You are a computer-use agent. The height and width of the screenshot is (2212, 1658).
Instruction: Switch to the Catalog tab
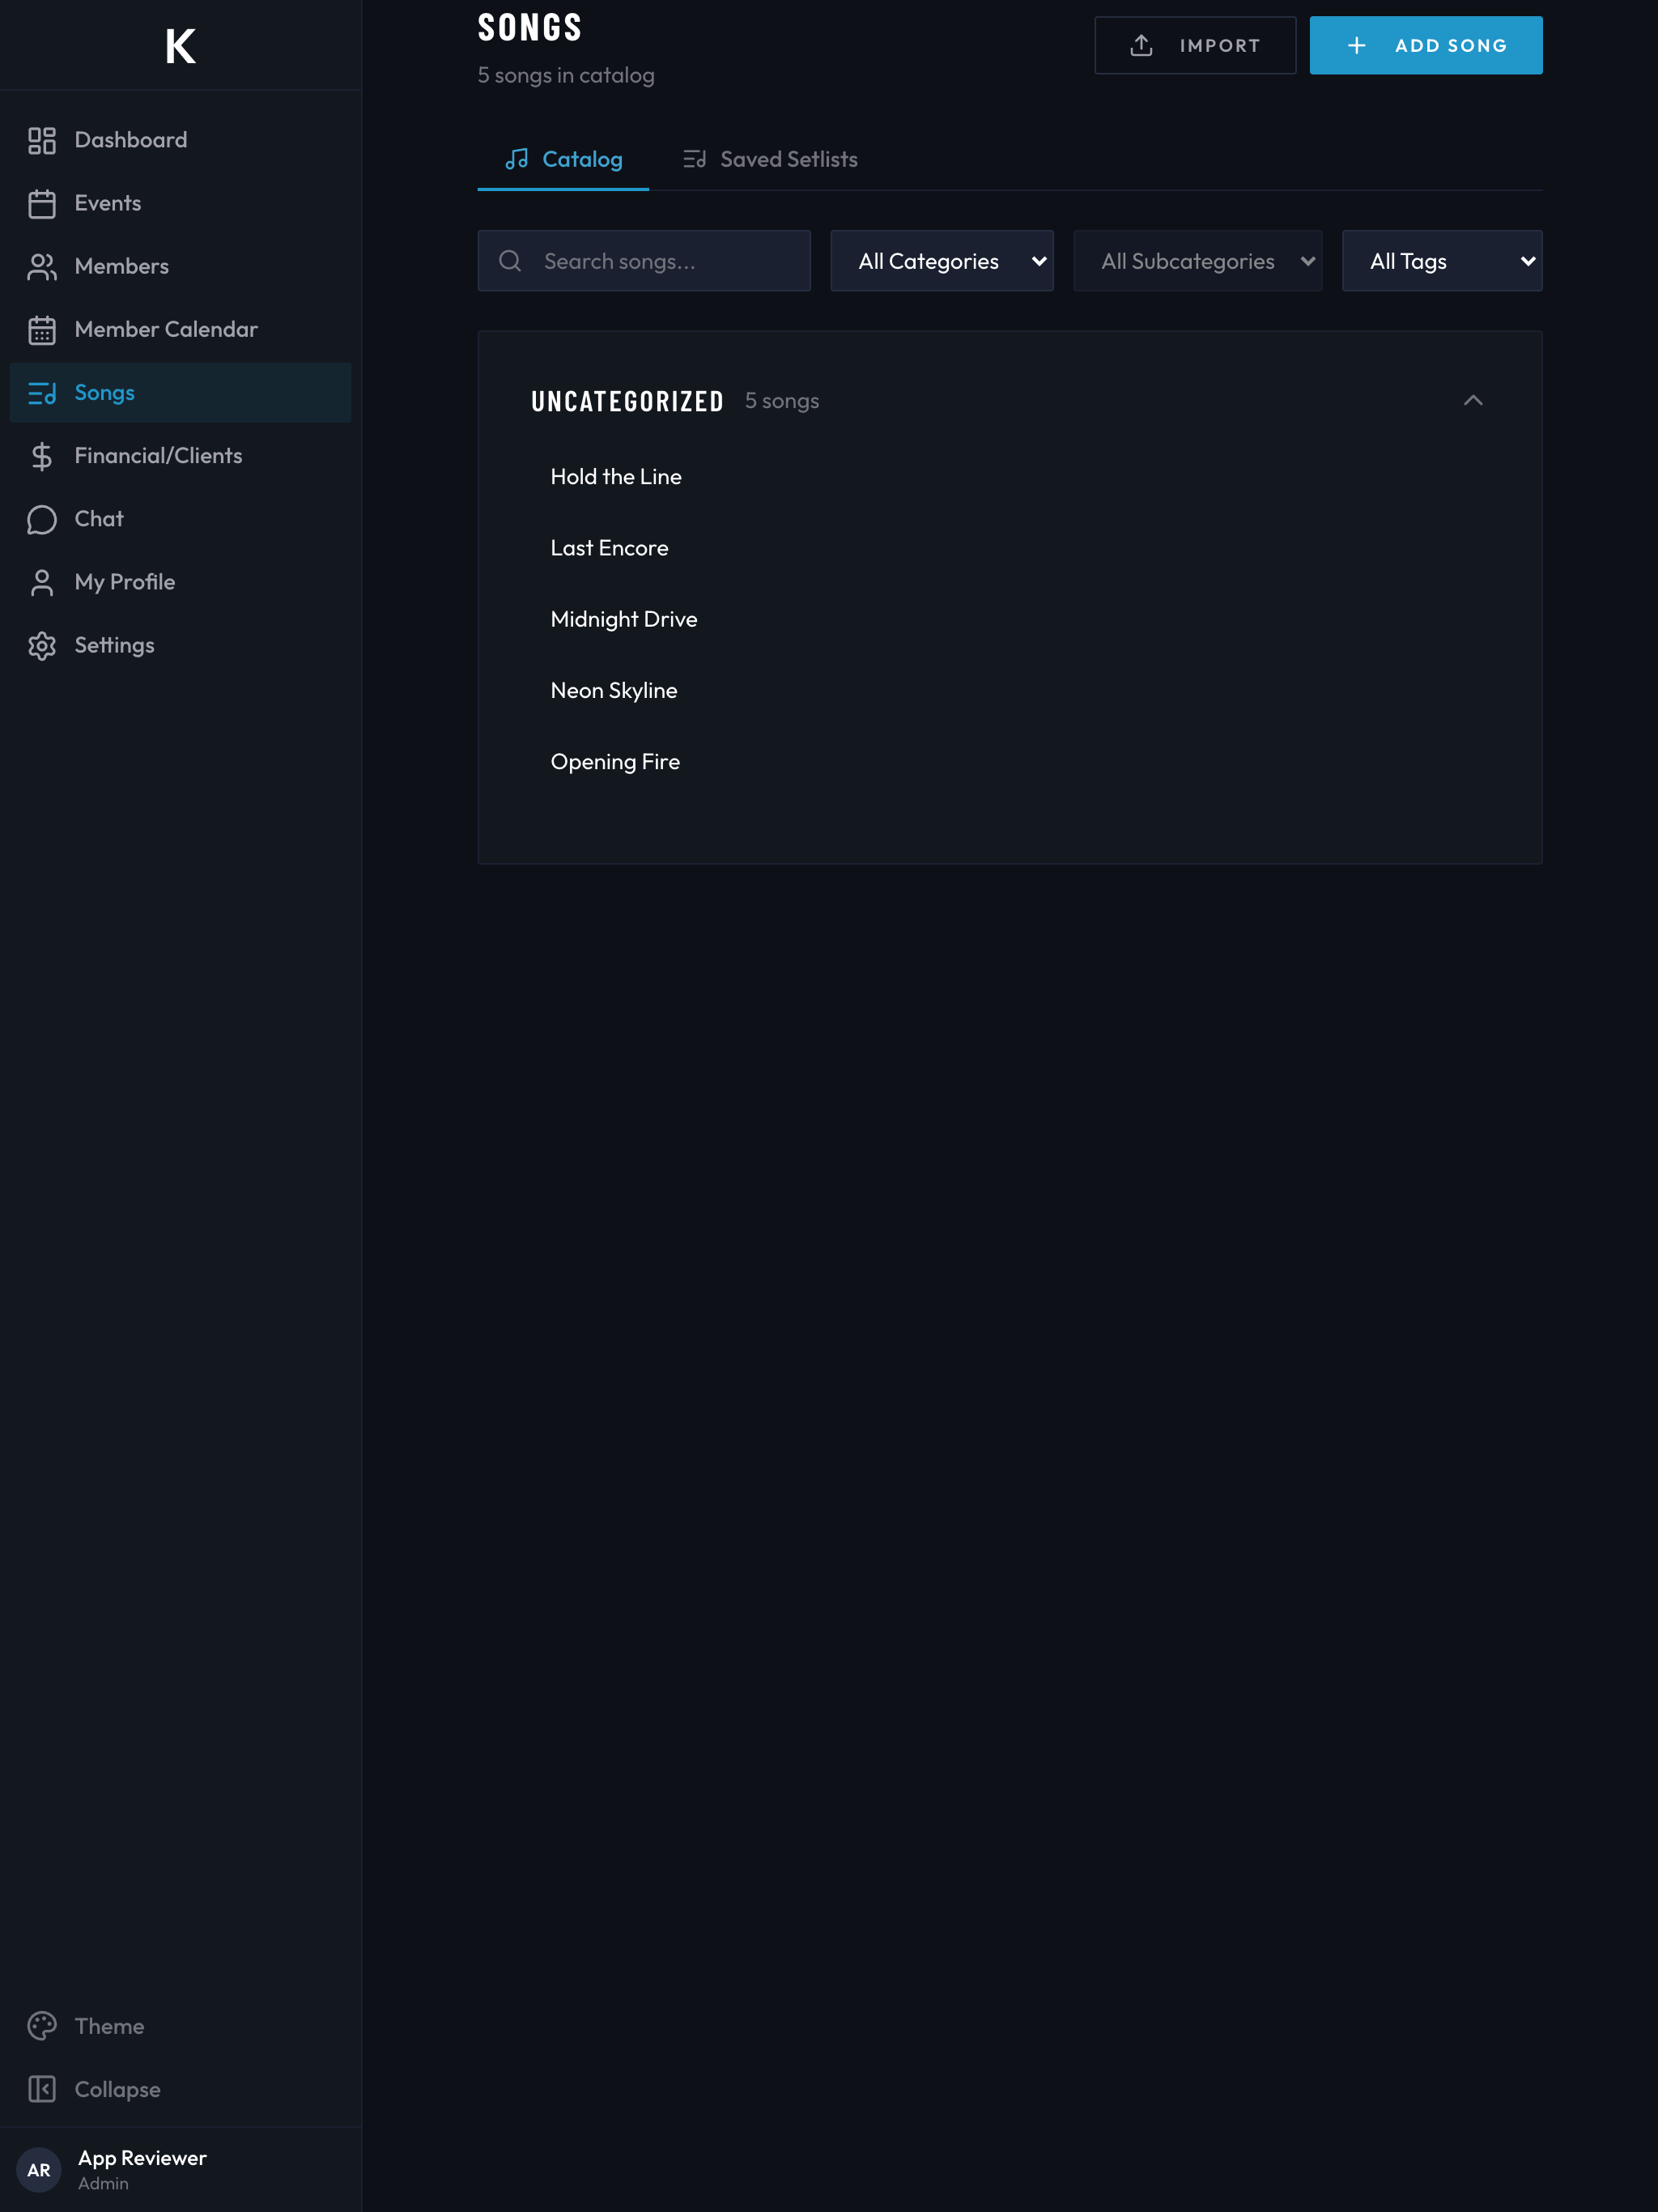(563, 159)
